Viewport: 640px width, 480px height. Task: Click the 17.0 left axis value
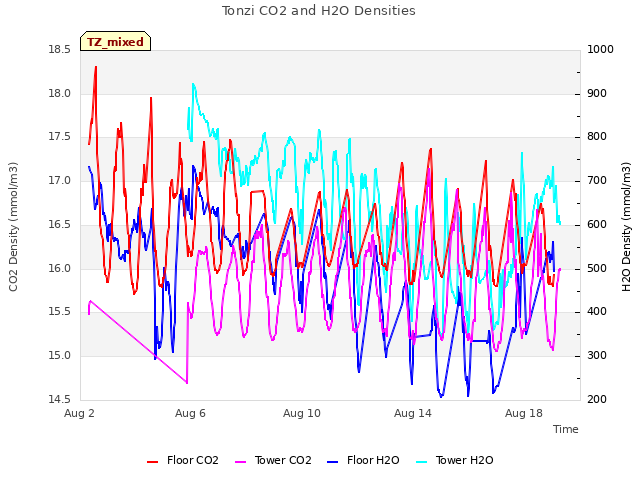tap(60, 180)
